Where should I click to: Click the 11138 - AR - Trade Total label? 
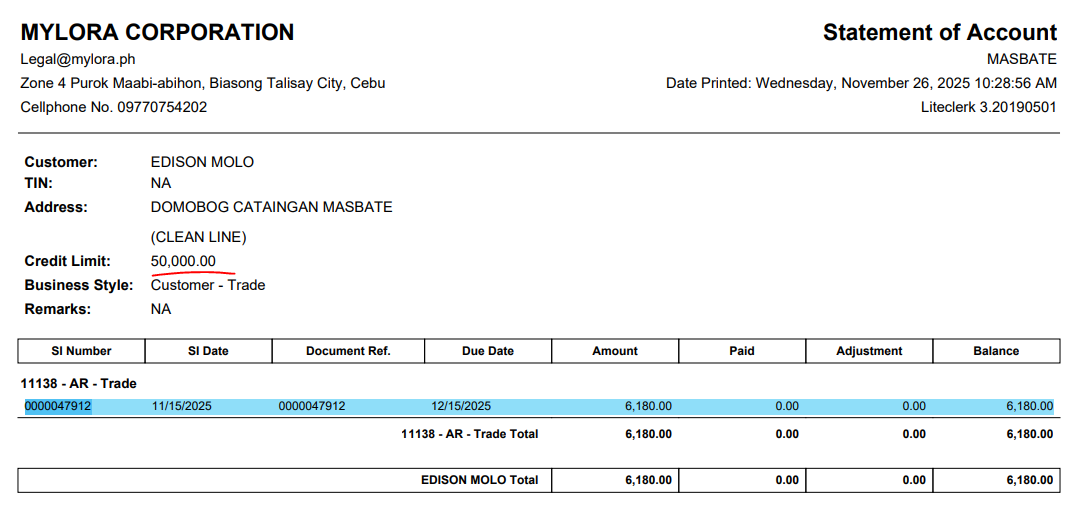469,434
